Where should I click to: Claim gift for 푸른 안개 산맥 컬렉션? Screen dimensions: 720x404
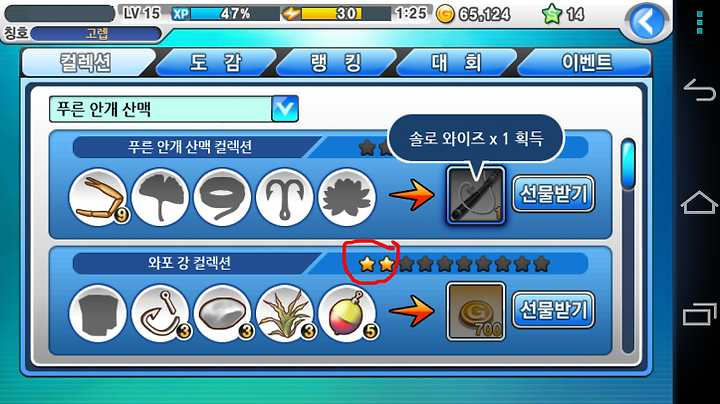pyautogui.click(x=553, y=194)
